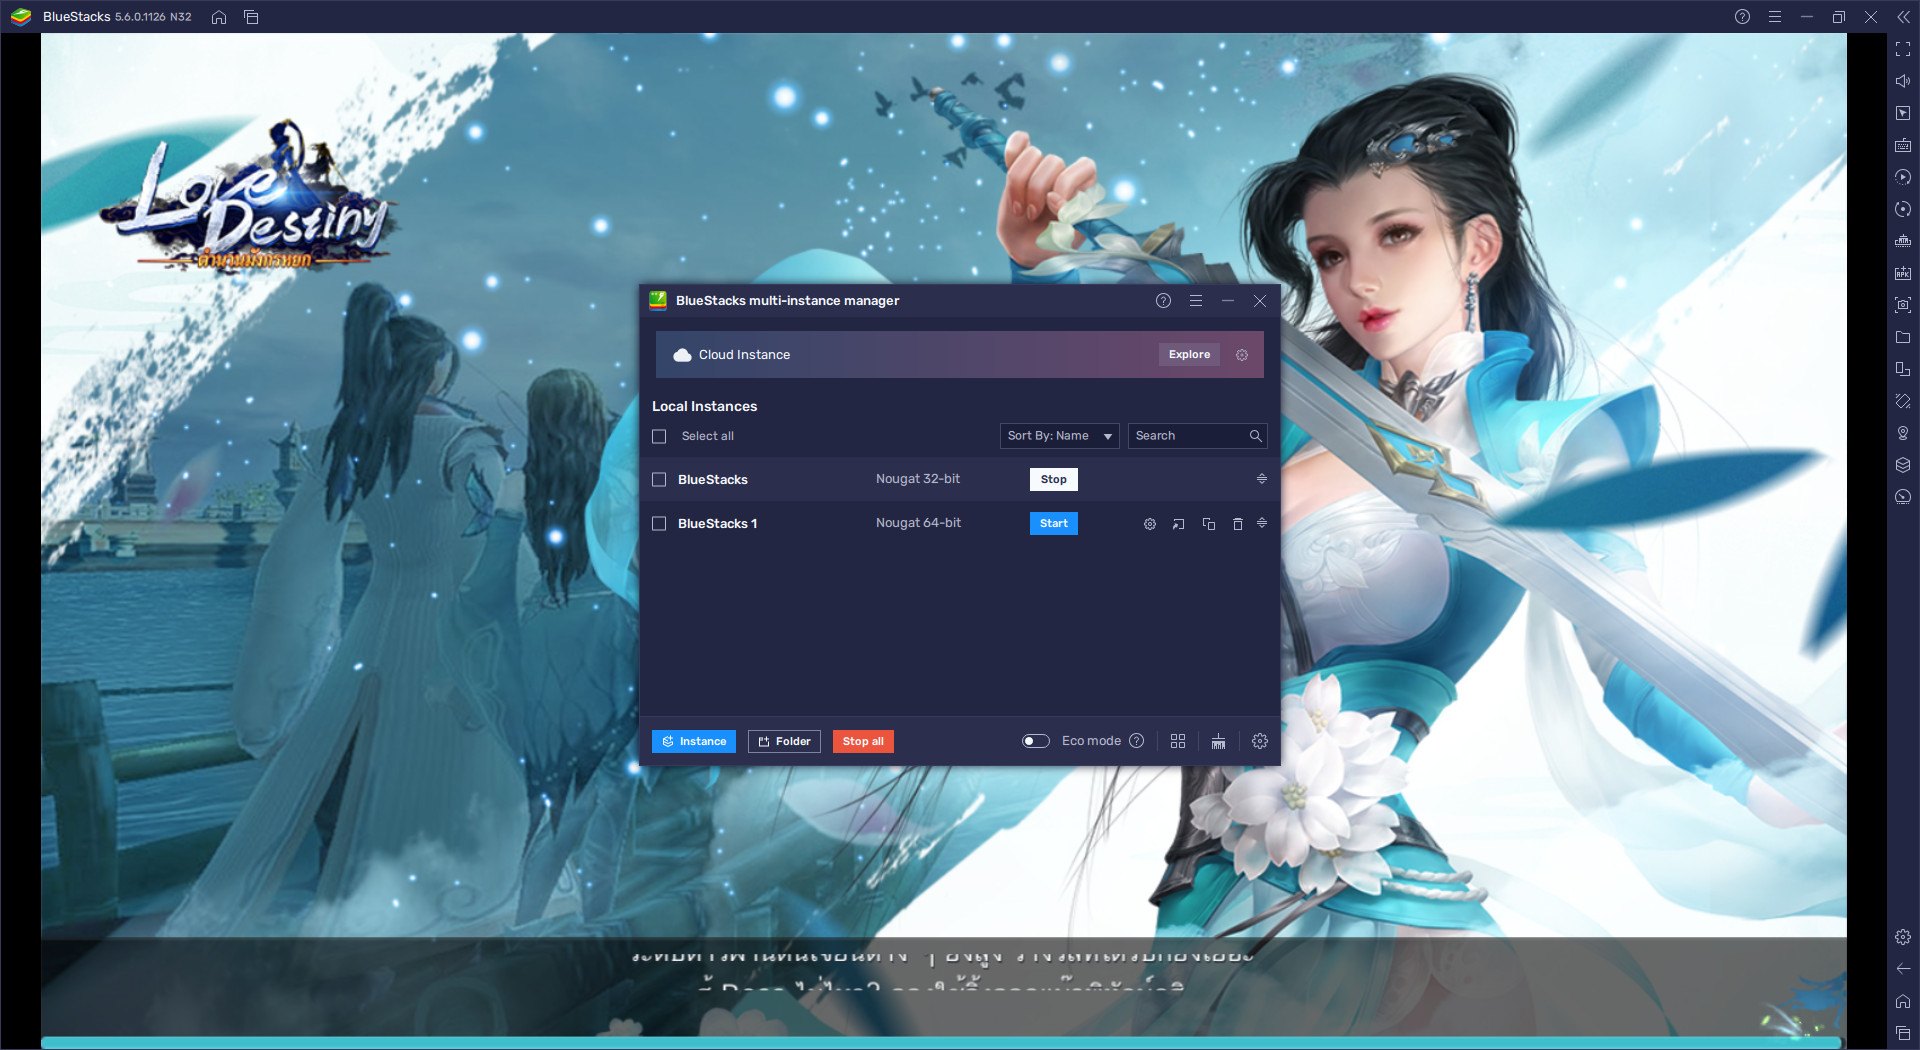Open the media folder icon in sidebar
This screenshot has height=1050, width=1920.
pos(1902,337)
